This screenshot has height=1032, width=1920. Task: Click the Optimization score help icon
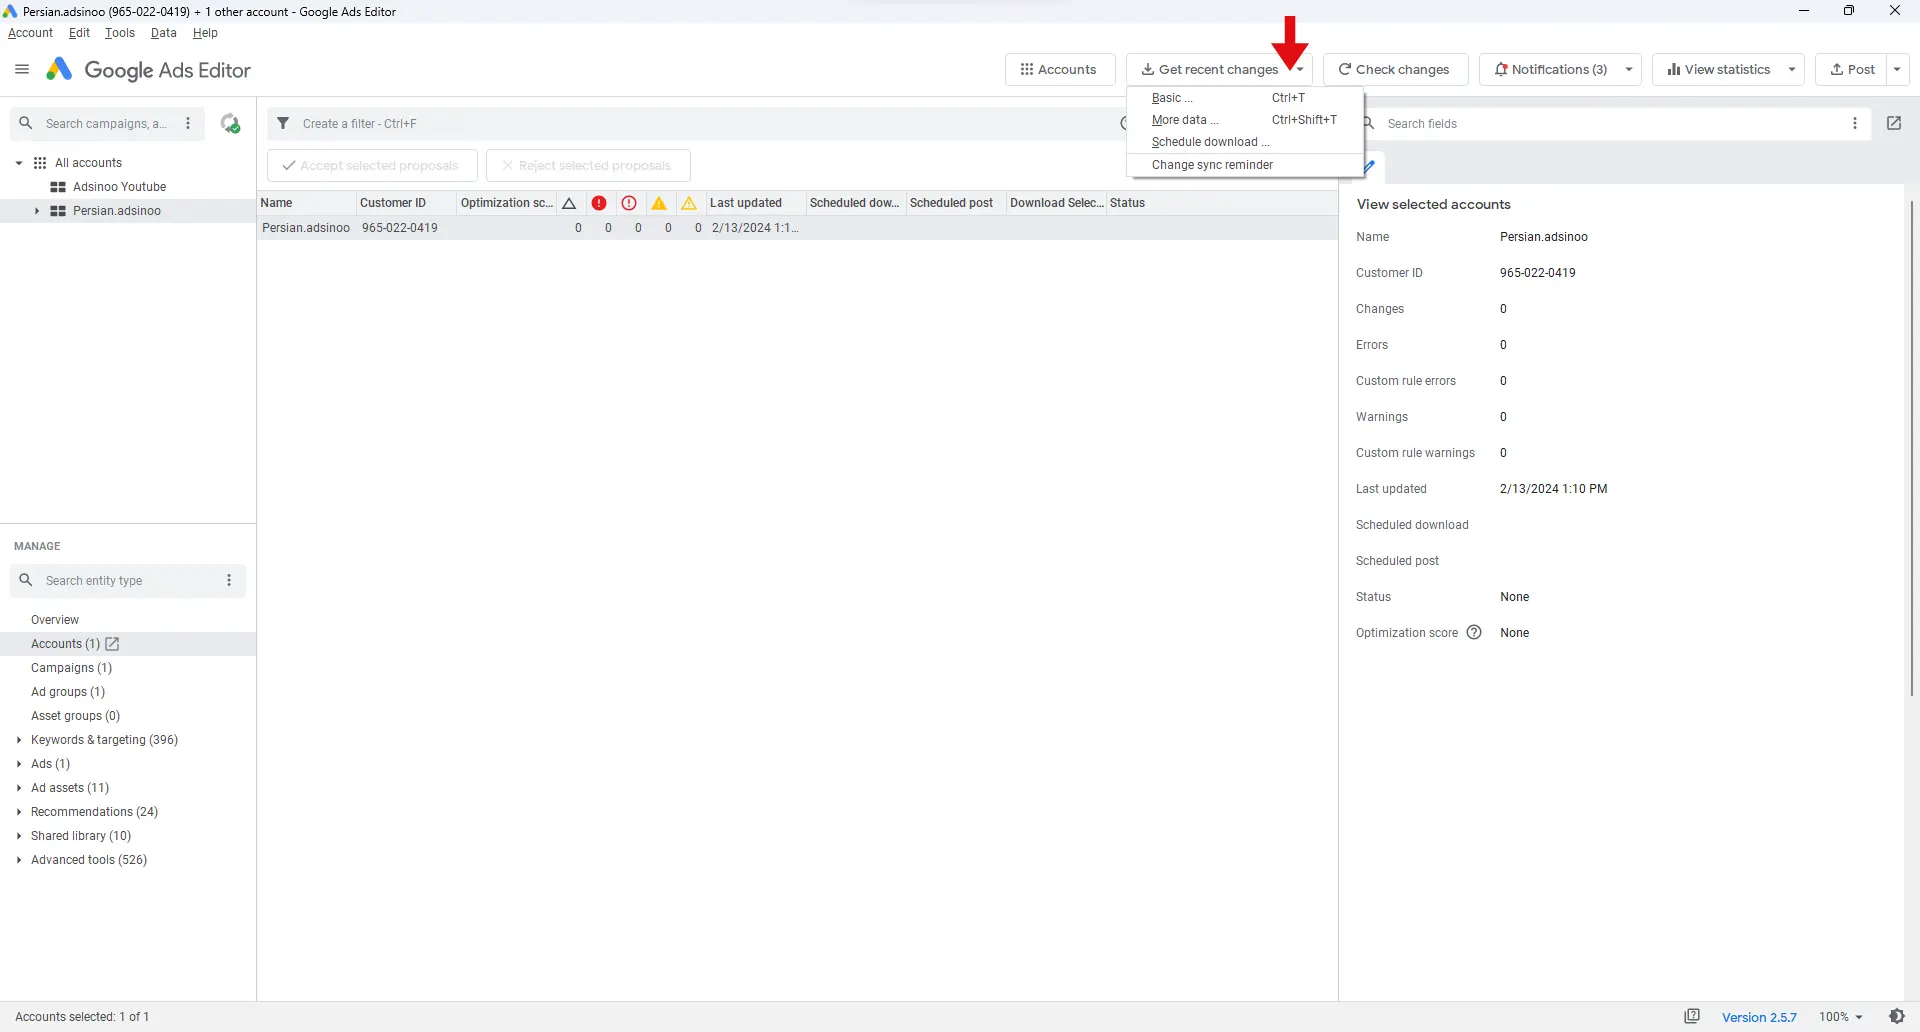point(1474,633)
